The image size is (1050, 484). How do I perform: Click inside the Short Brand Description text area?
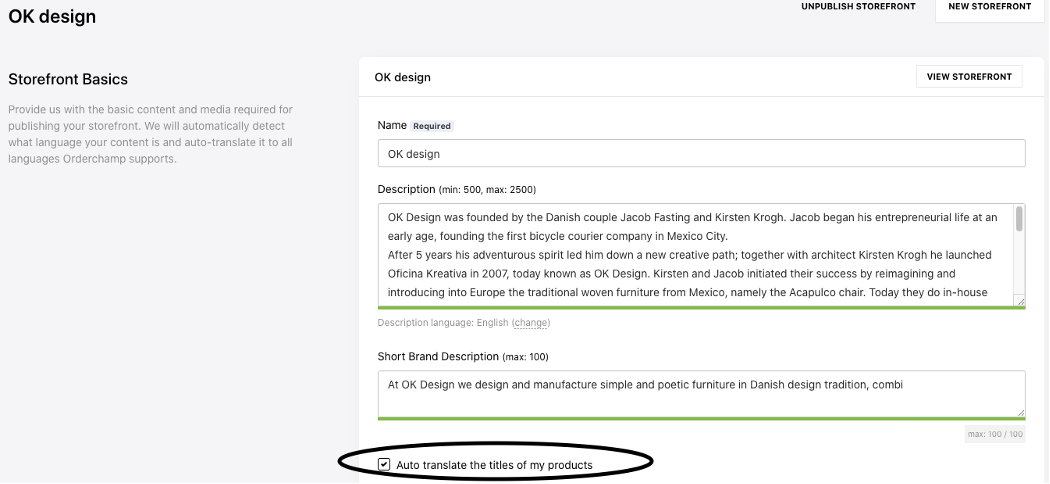click(701, 394)
